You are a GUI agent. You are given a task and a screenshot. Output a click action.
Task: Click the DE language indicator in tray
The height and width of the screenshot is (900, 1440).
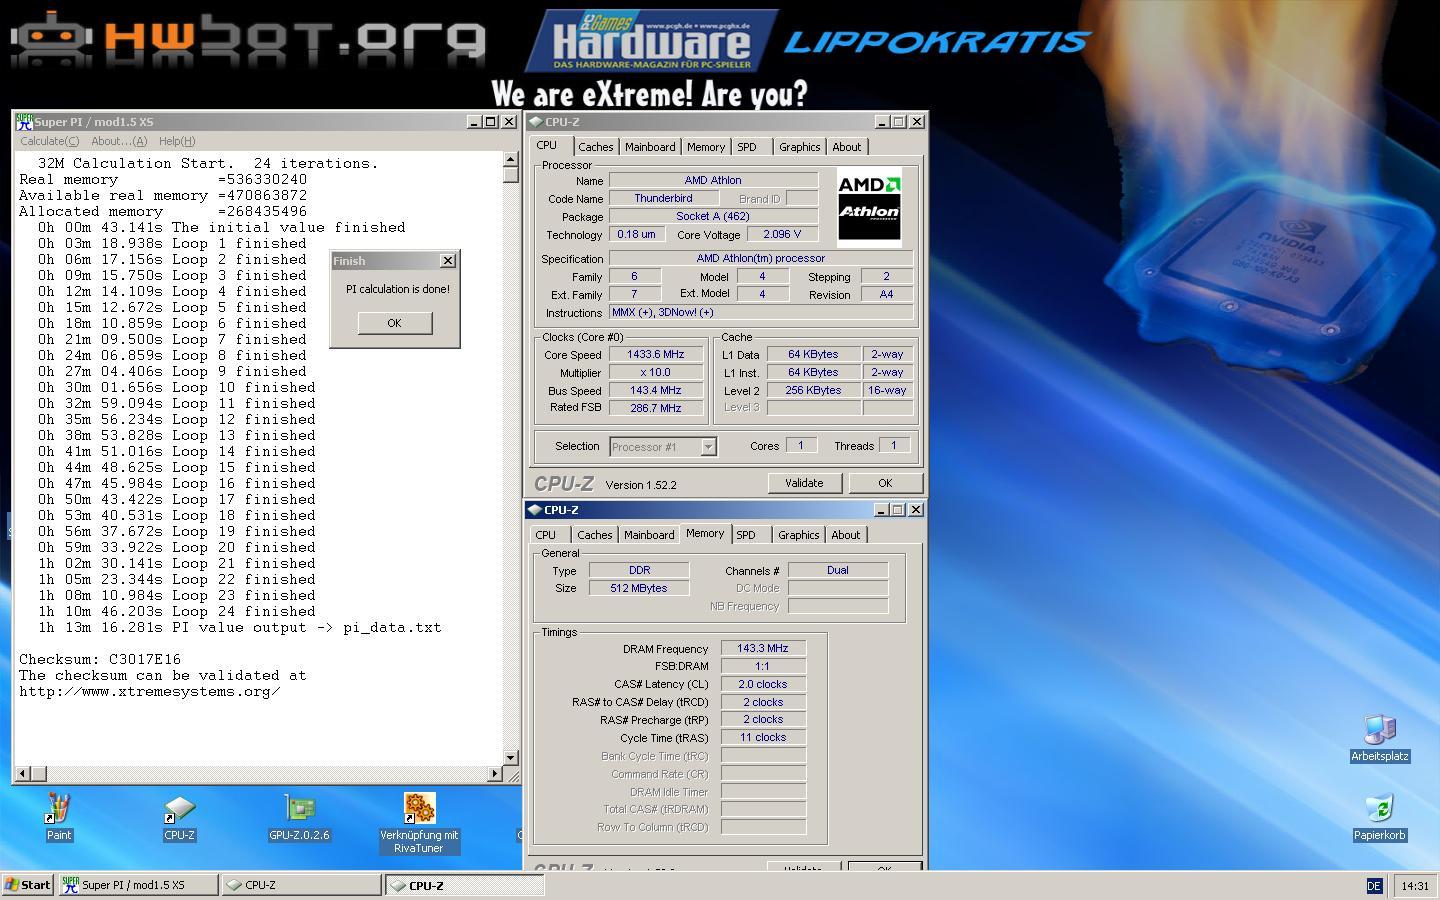(x=1374, y=886)
